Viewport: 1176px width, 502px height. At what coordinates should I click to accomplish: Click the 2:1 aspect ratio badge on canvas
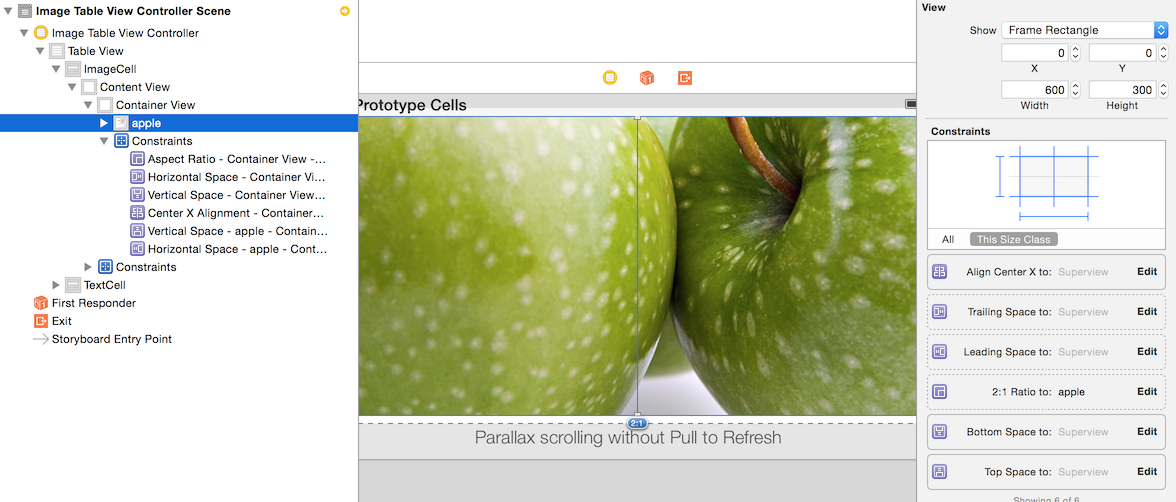coord(638,423)
